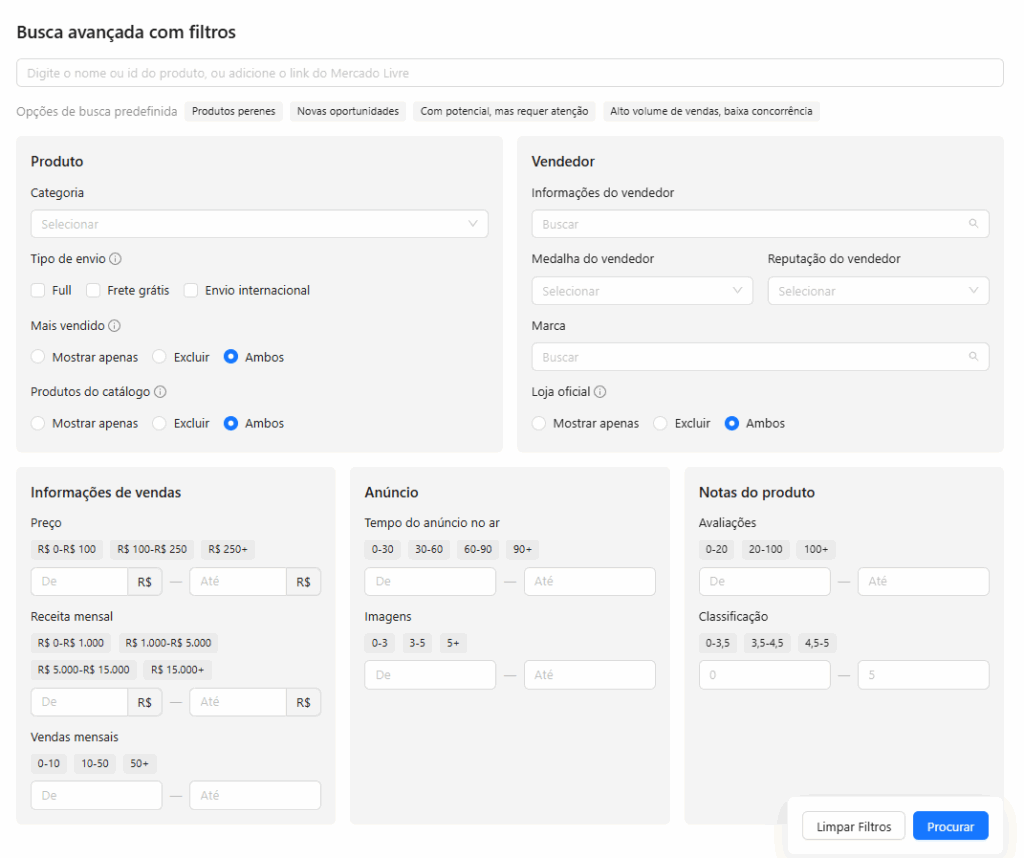Image resolution: width=1024 pixels, height=858 pixels.
Task: Open the Categoria dropdown
Action: [x=259, y=224]
